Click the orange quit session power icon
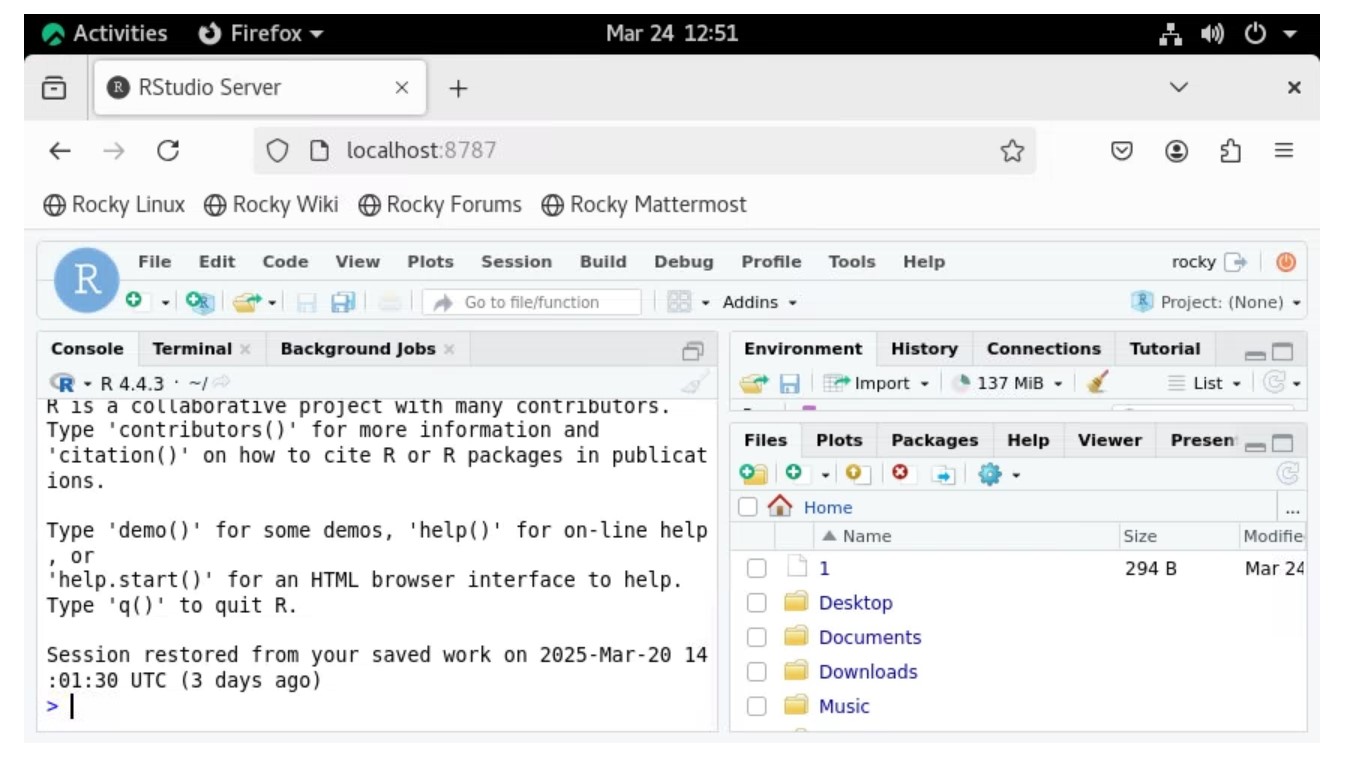 (x=1286, y=262)
